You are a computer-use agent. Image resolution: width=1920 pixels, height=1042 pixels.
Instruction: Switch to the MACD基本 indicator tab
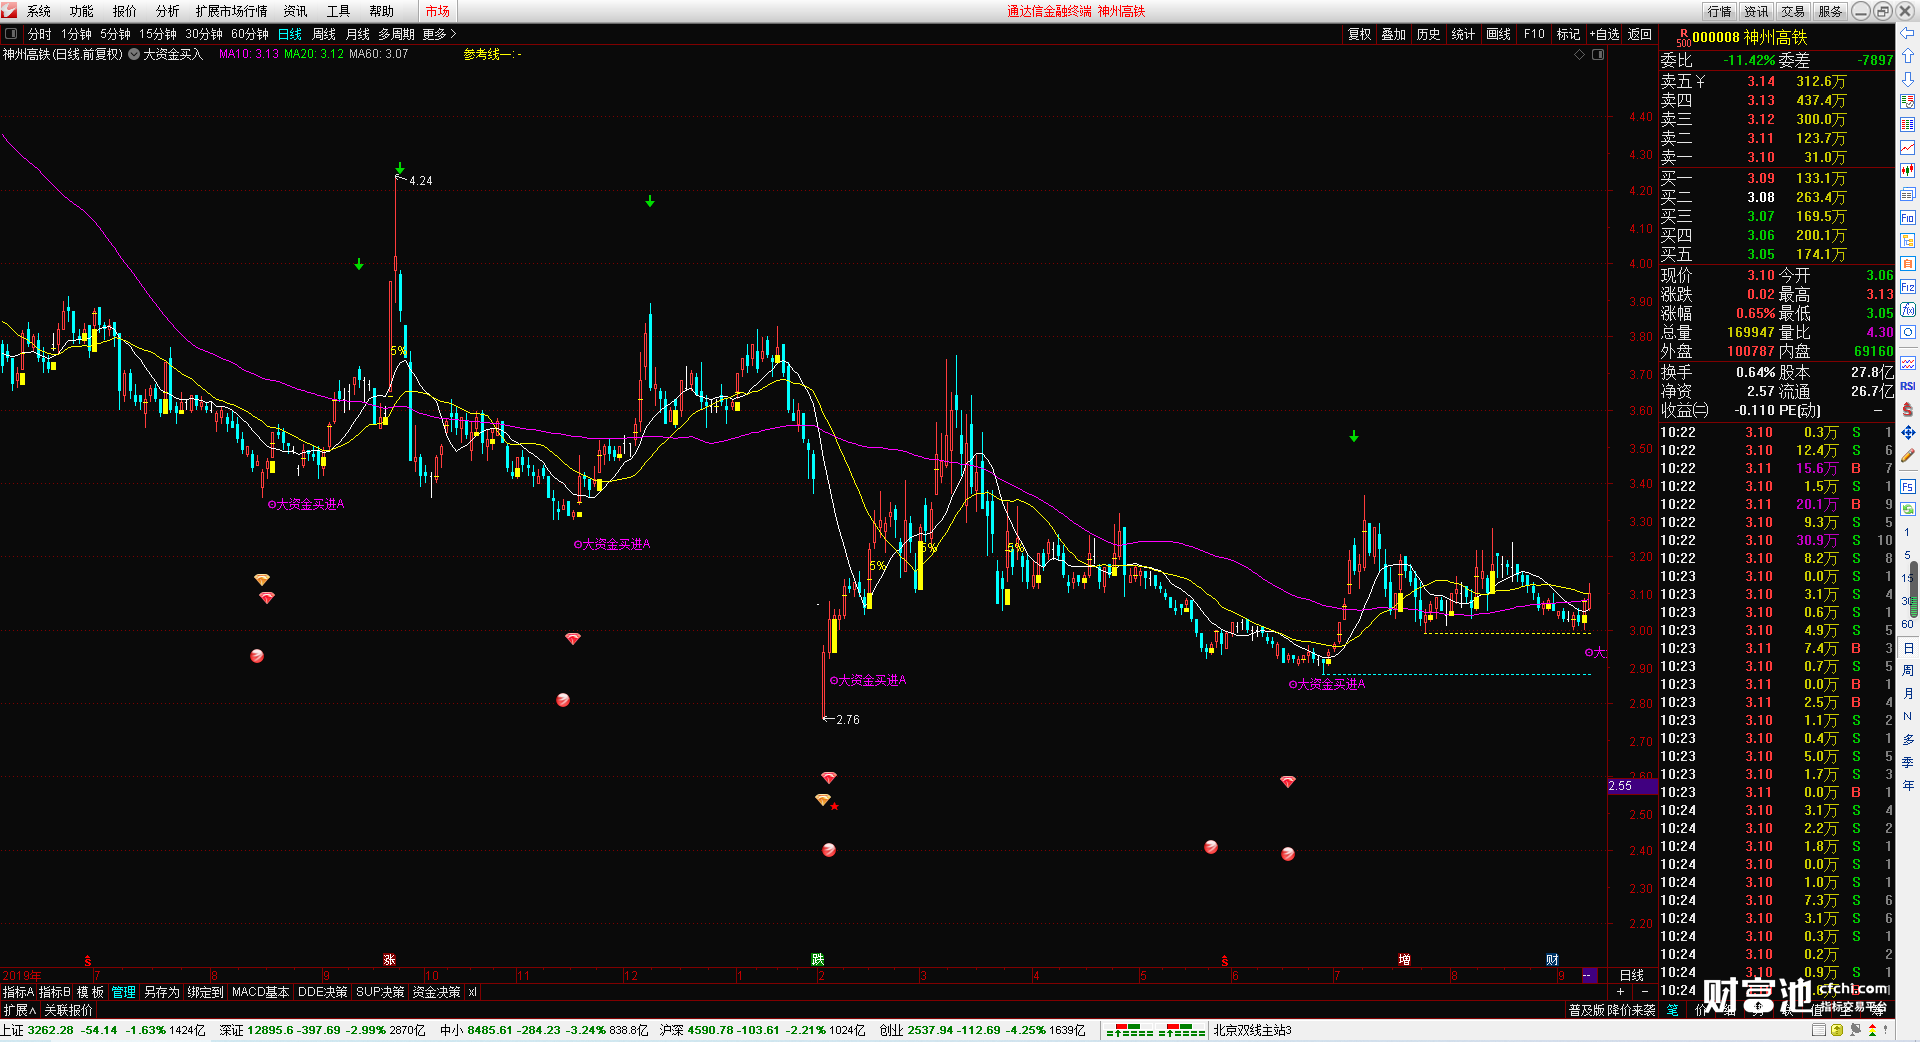[x=260, y=992]
